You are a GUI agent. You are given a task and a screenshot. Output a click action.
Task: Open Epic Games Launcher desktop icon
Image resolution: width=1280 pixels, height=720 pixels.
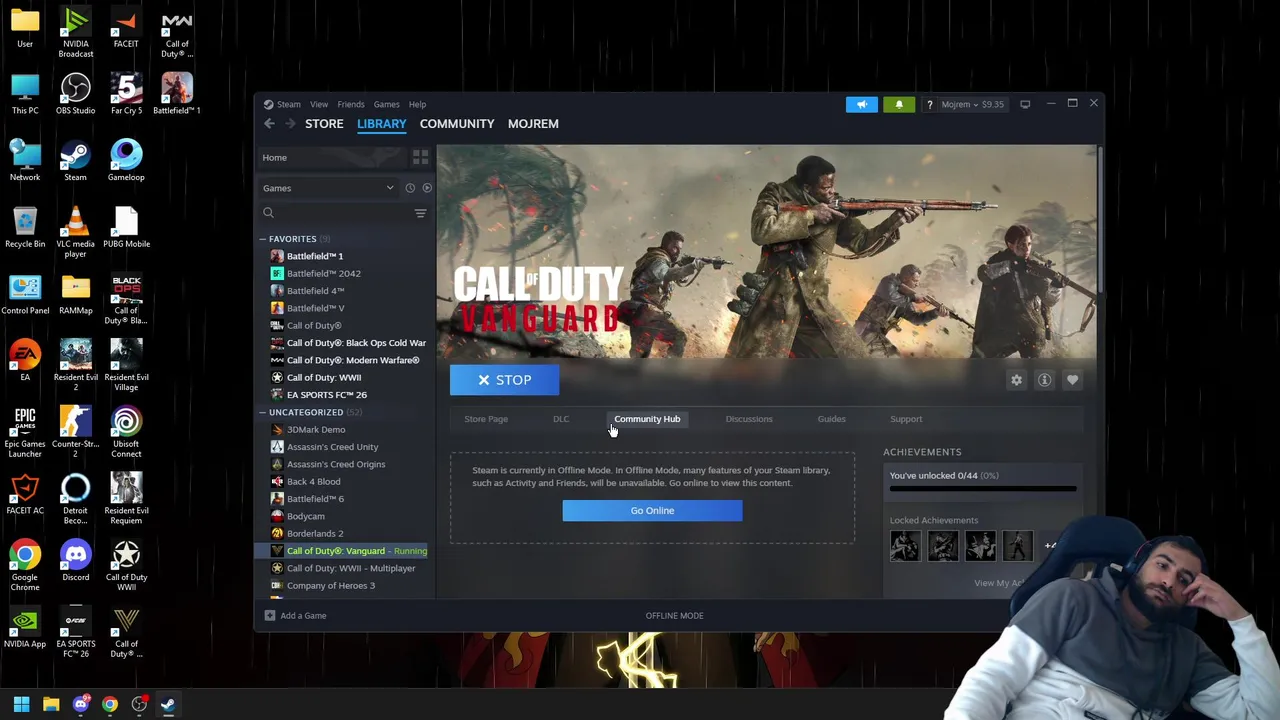click(x=25, y=432)
